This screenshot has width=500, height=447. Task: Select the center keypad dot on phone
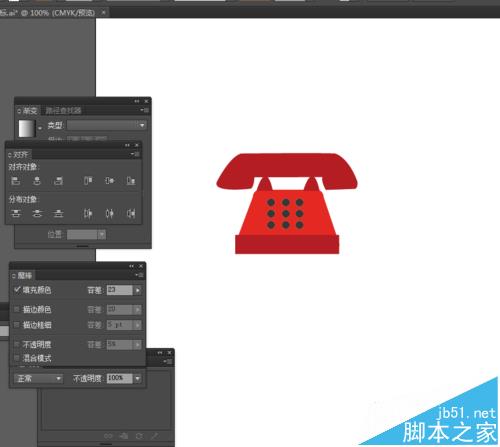[x=286, y=214]
